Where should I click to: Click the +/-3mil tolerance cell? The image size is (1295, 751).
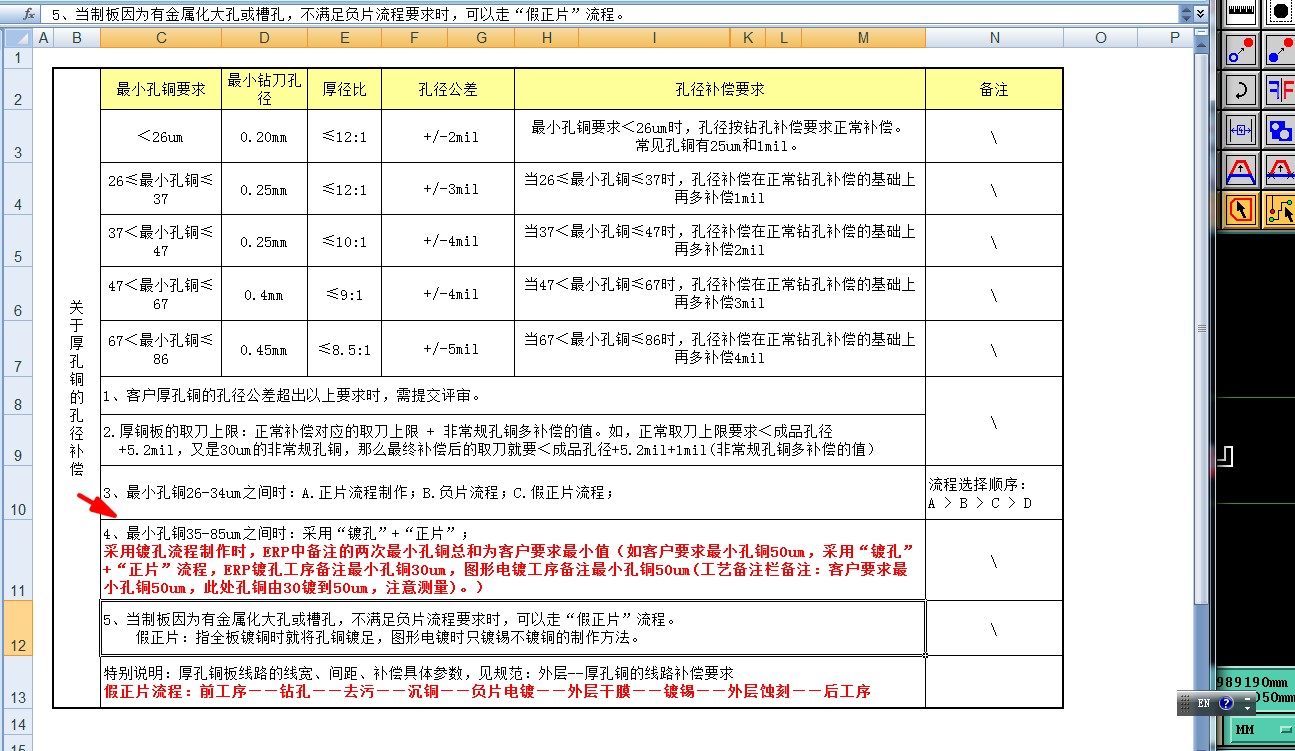[448, 189]
